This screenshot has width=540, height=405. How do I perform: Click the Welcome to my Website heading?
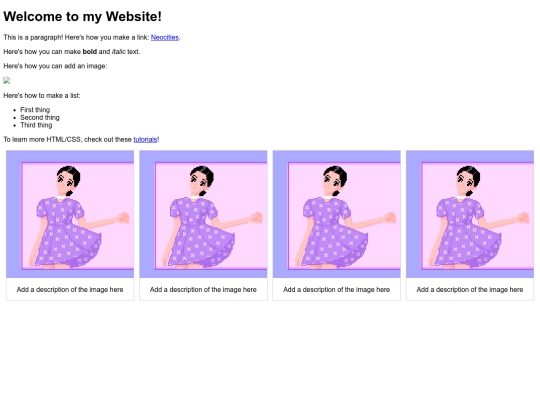[x=82, y=17]
